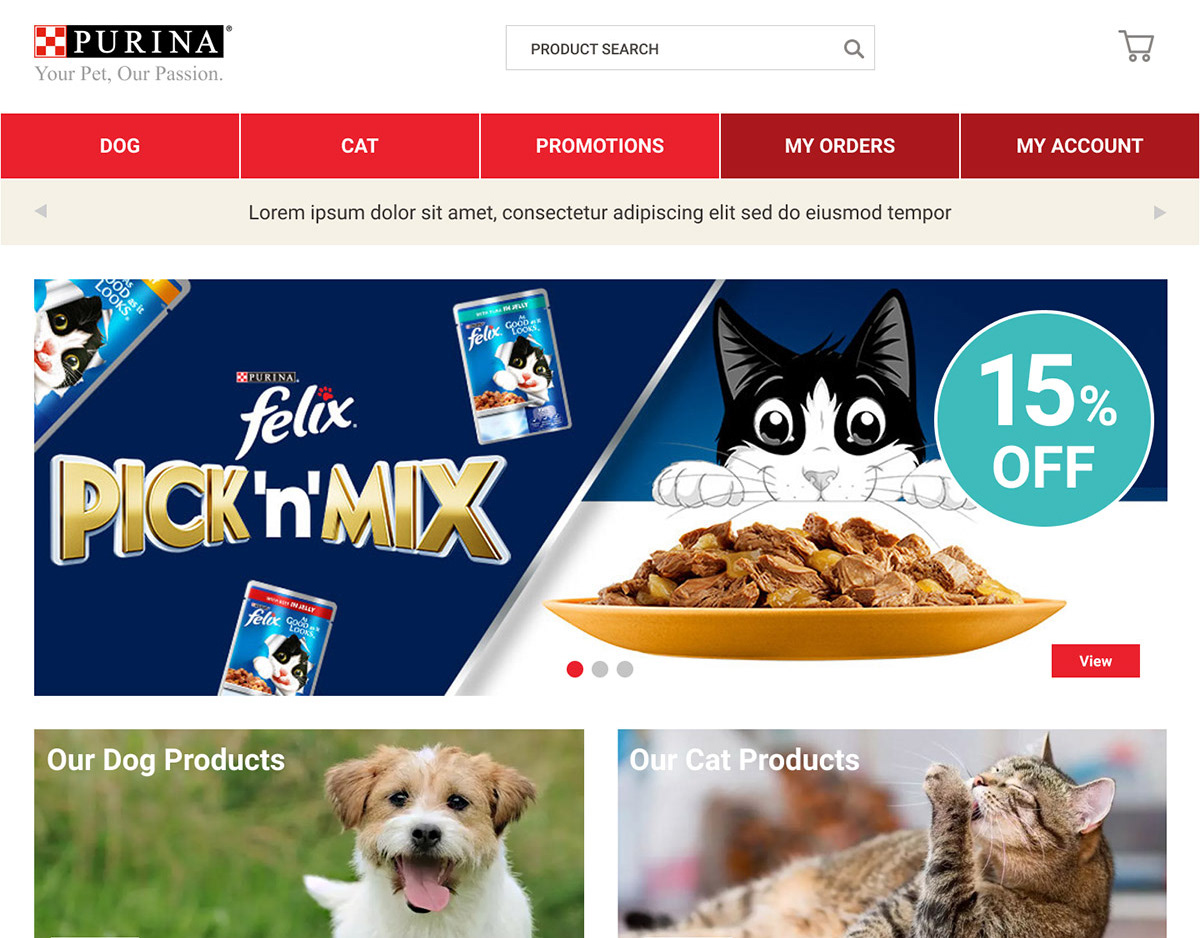Open the DOG menu
The image size is (1200, 938).
120,146
